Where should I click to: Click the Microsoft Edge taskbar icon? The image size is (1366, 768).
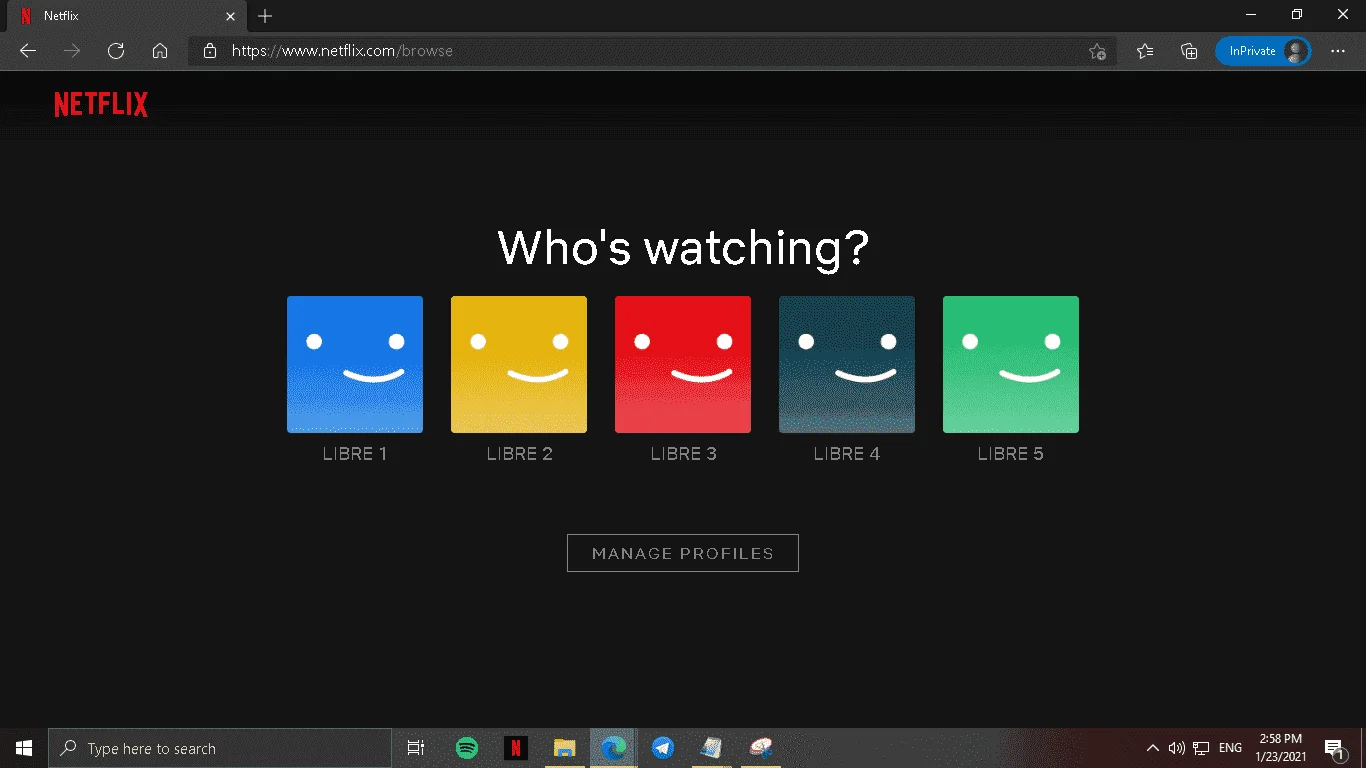pyautogui.click(x=613, y=748)
